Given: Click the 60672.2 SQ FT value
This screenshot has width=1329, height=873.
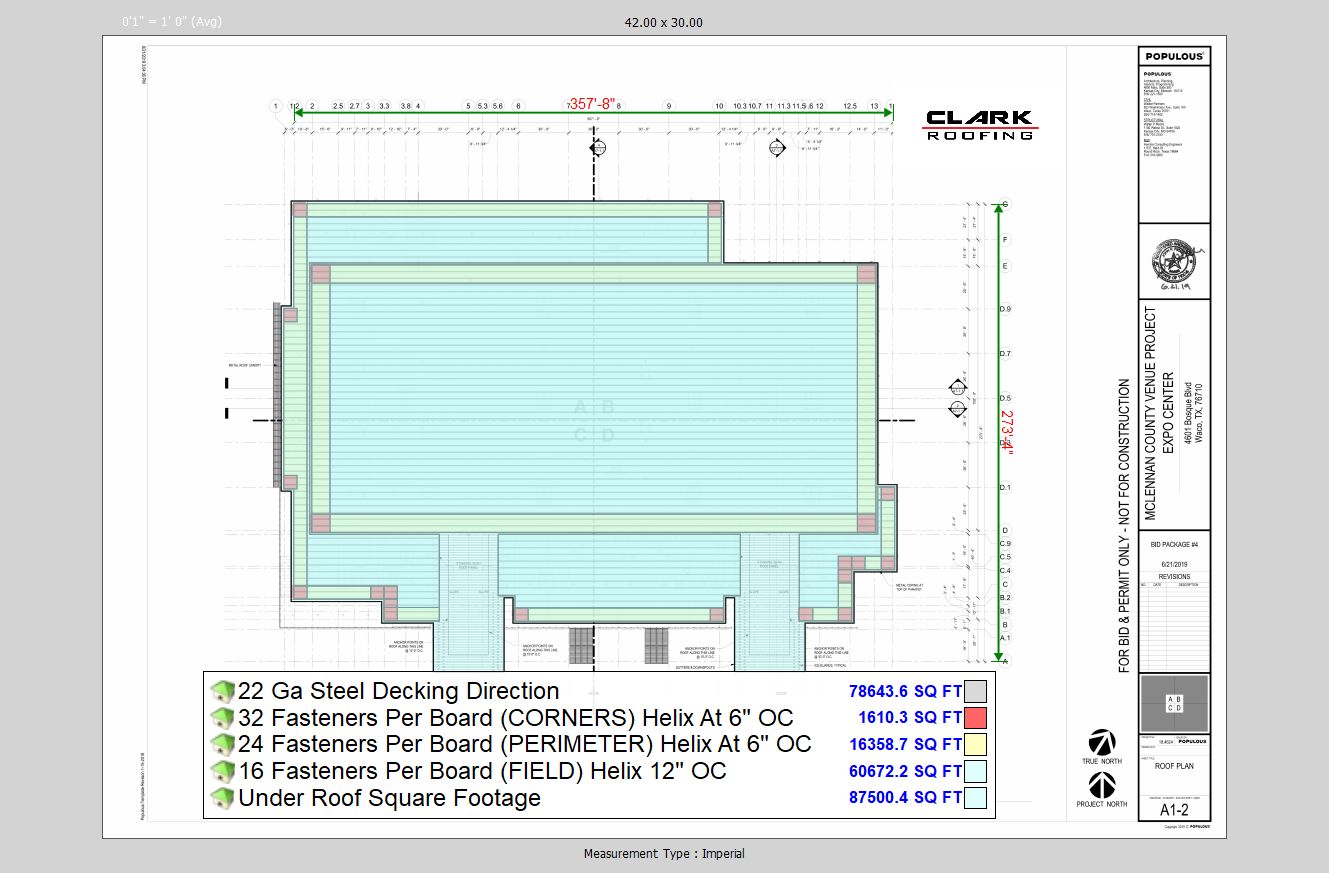Looking at the screenshot, I should [x=905, y=772].
